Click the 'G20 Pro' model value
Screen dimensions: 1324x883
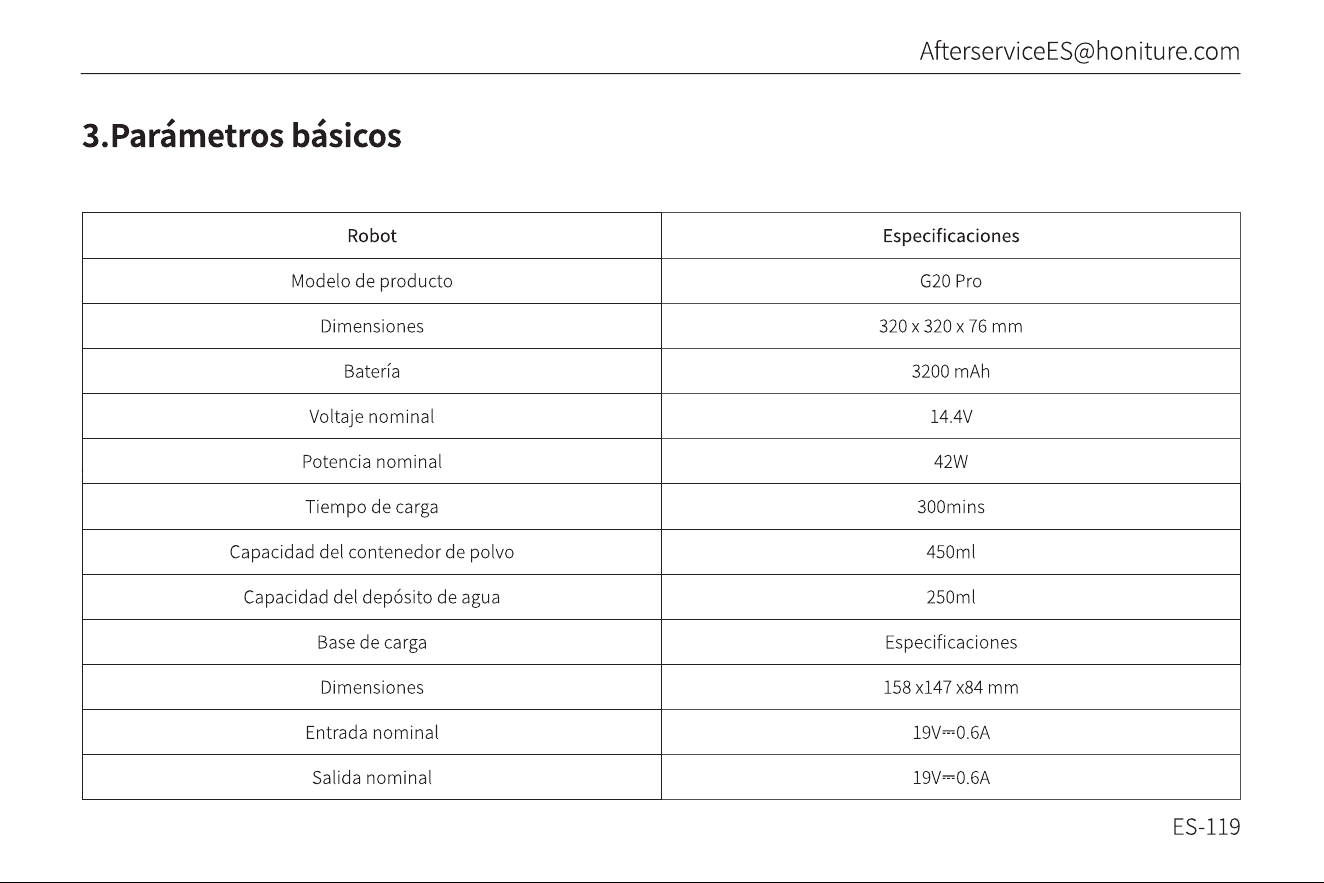pos(951,281)
